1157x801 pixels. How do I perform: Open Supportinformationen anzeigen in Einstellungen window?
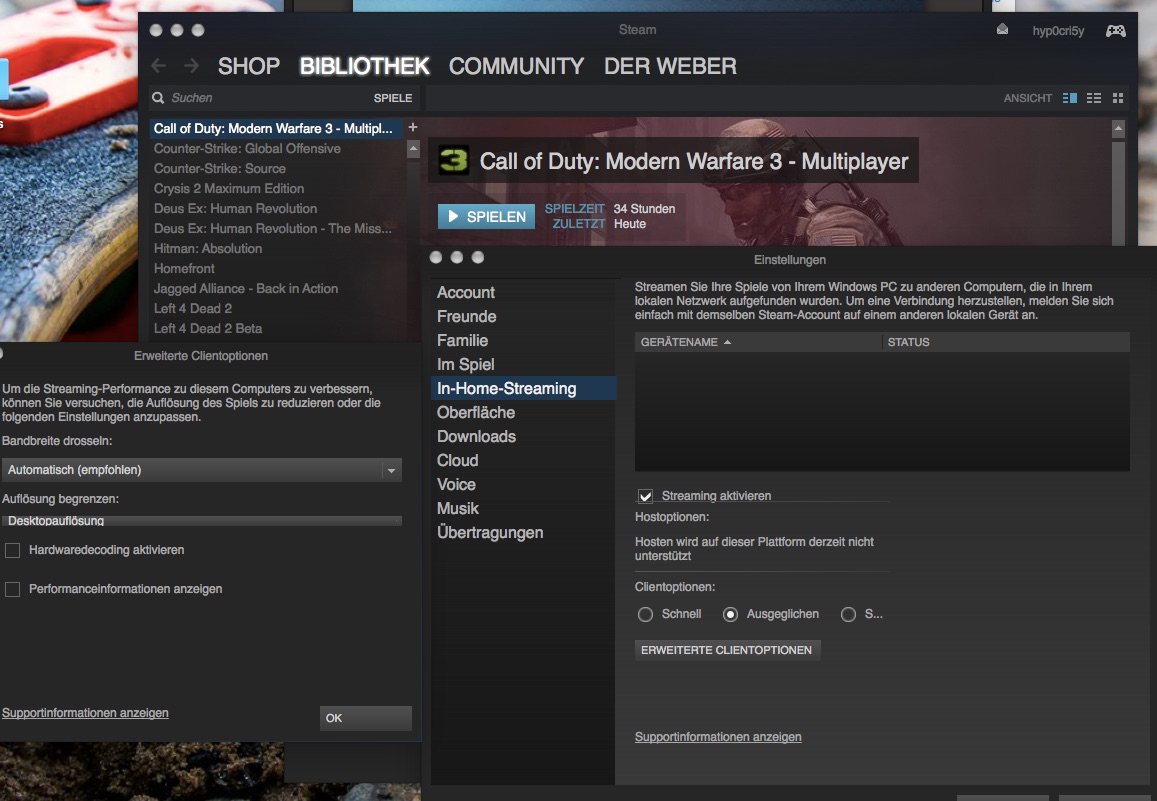718,737
